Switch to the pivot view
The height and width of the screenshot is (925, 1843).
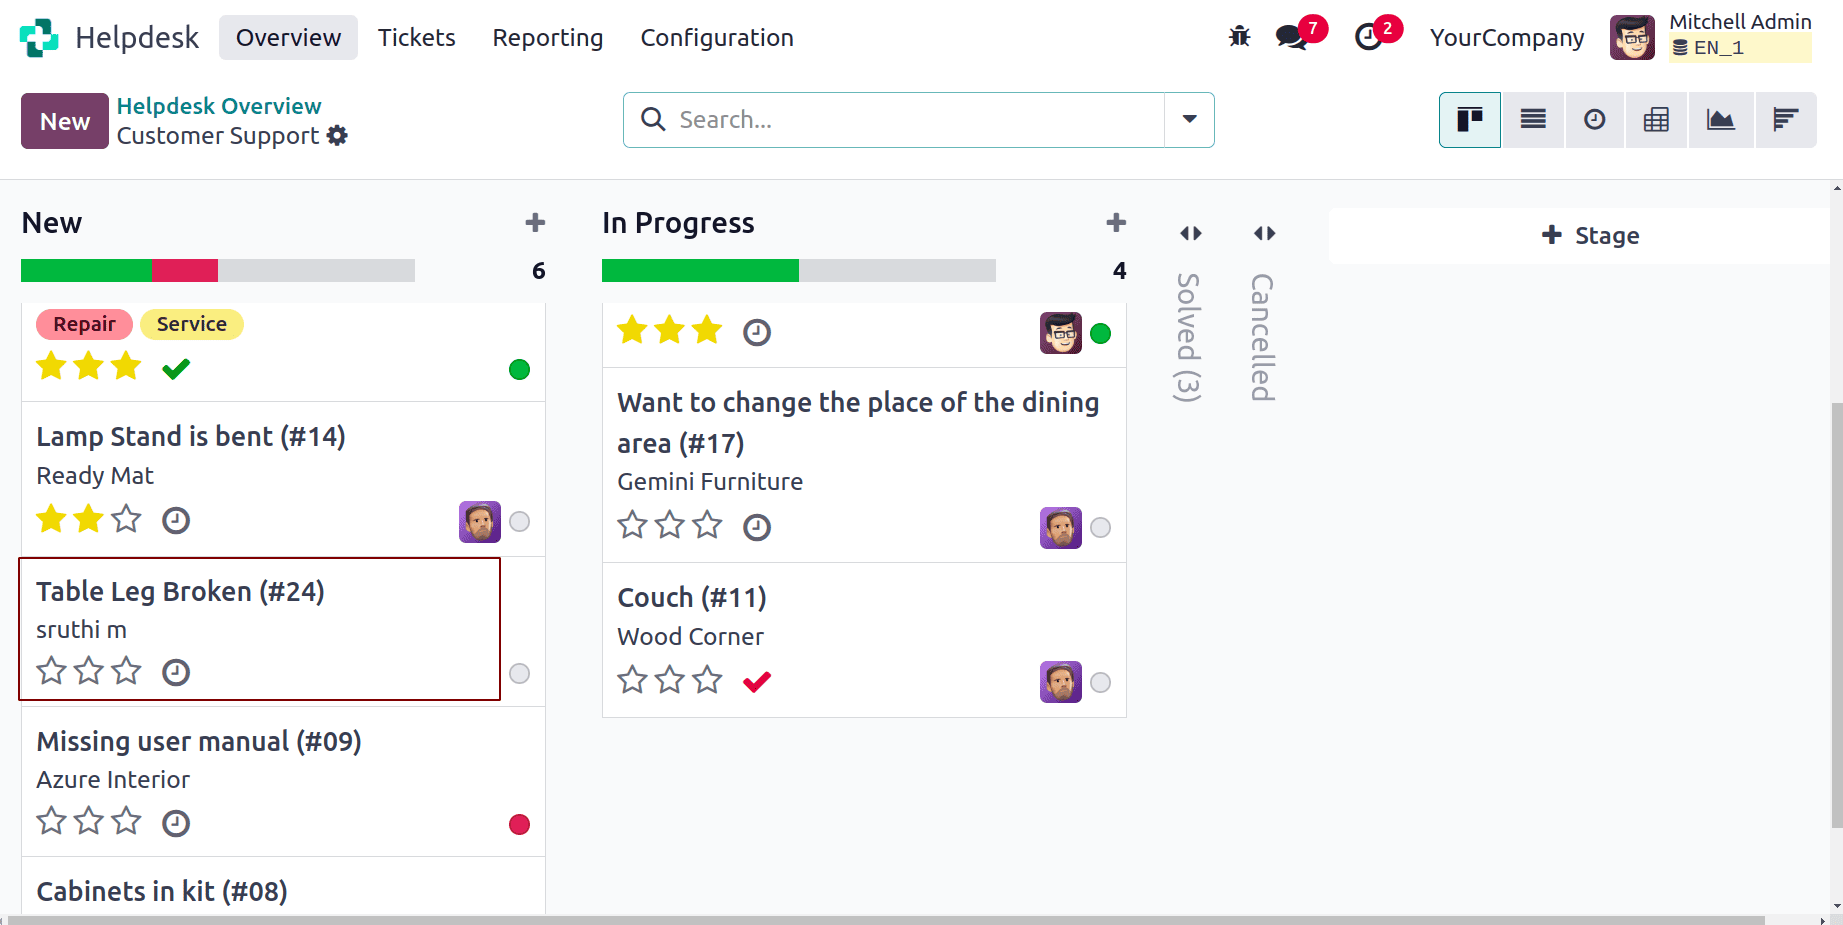pos(1656,119)
